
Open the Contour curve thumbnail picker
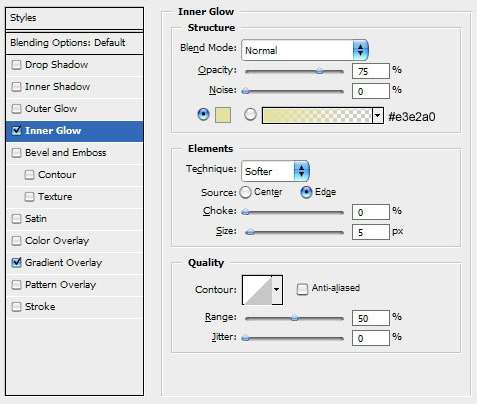[257, 290]
